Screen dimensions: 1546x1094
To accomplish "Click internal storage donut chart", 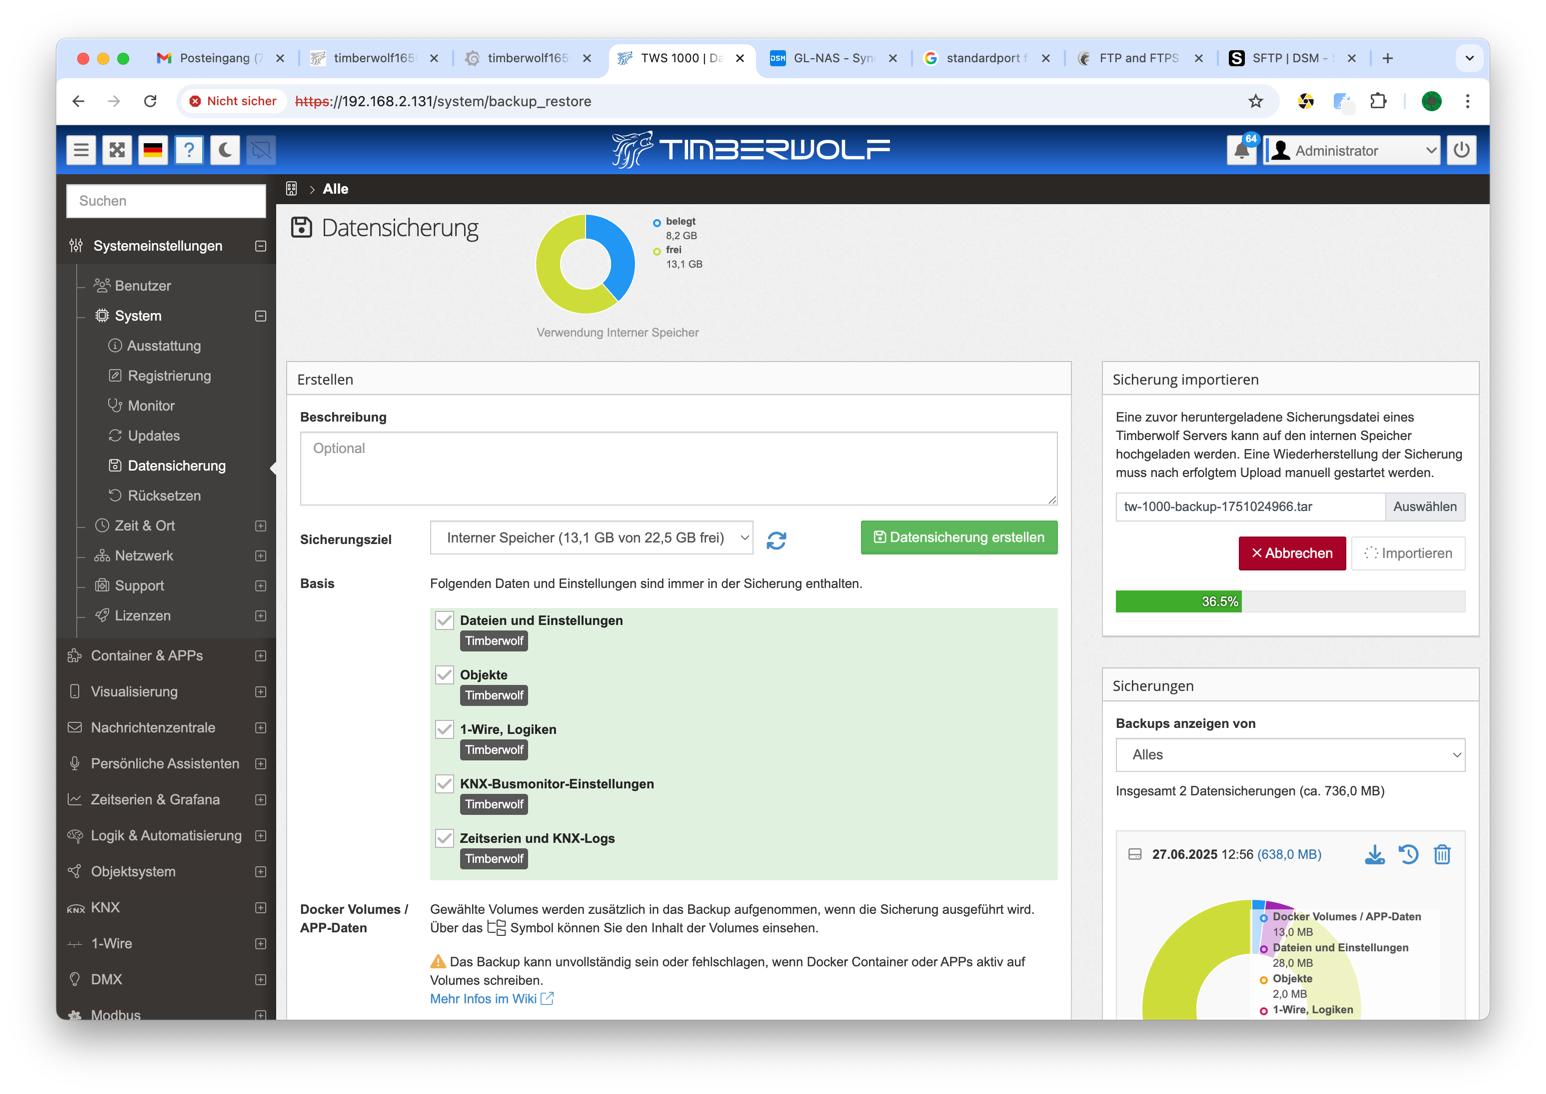I will click(585, 265).
